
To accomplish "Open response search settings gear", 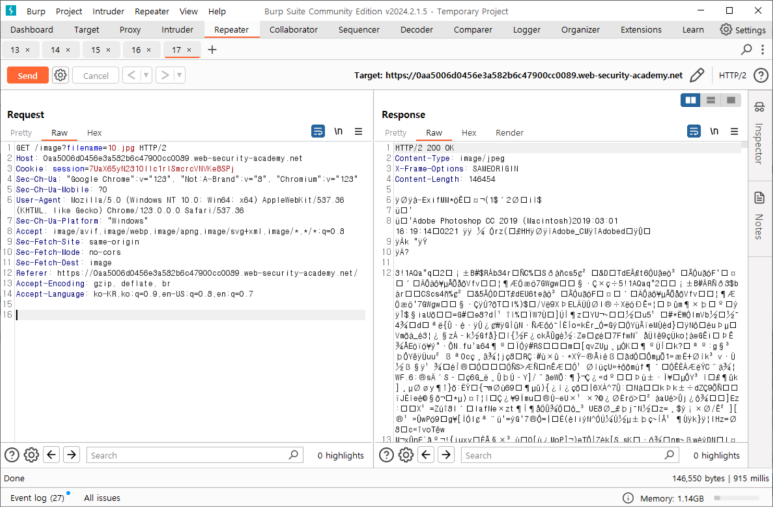I will [x=406, y=455].
